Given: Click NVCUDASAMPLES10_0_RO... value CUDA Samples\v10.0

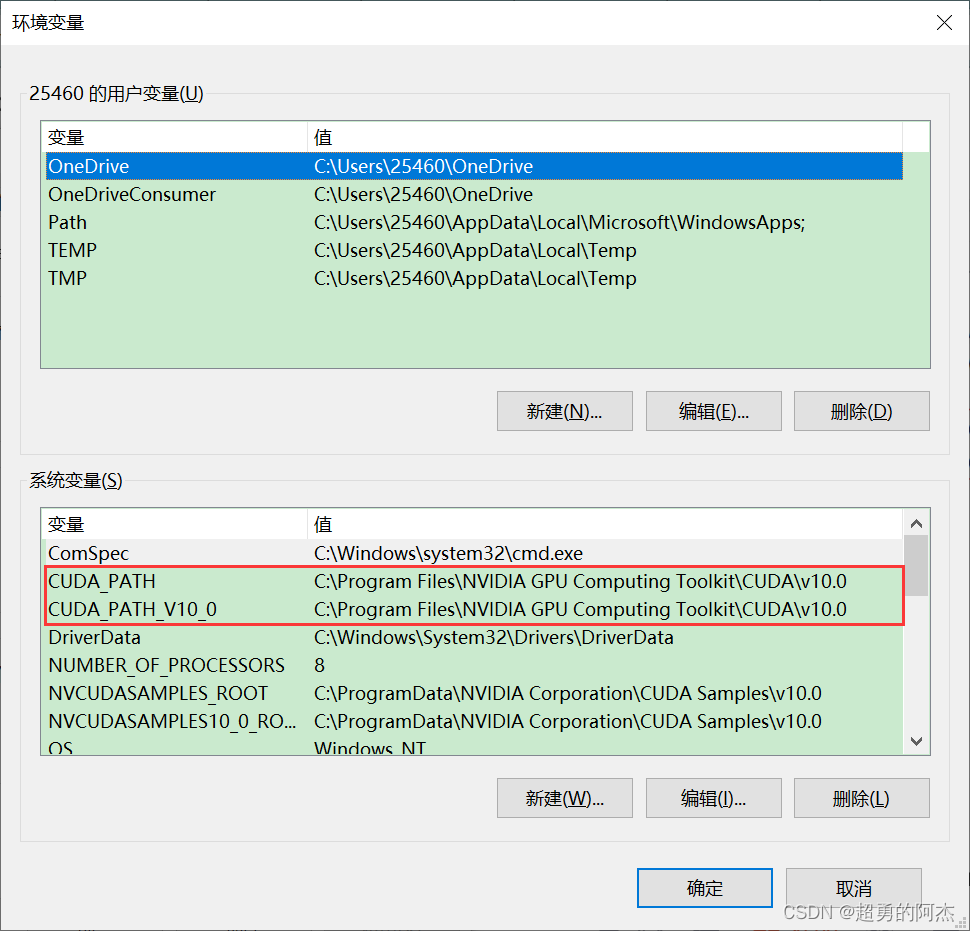Looking at the screenshot, I should point(568,721).
